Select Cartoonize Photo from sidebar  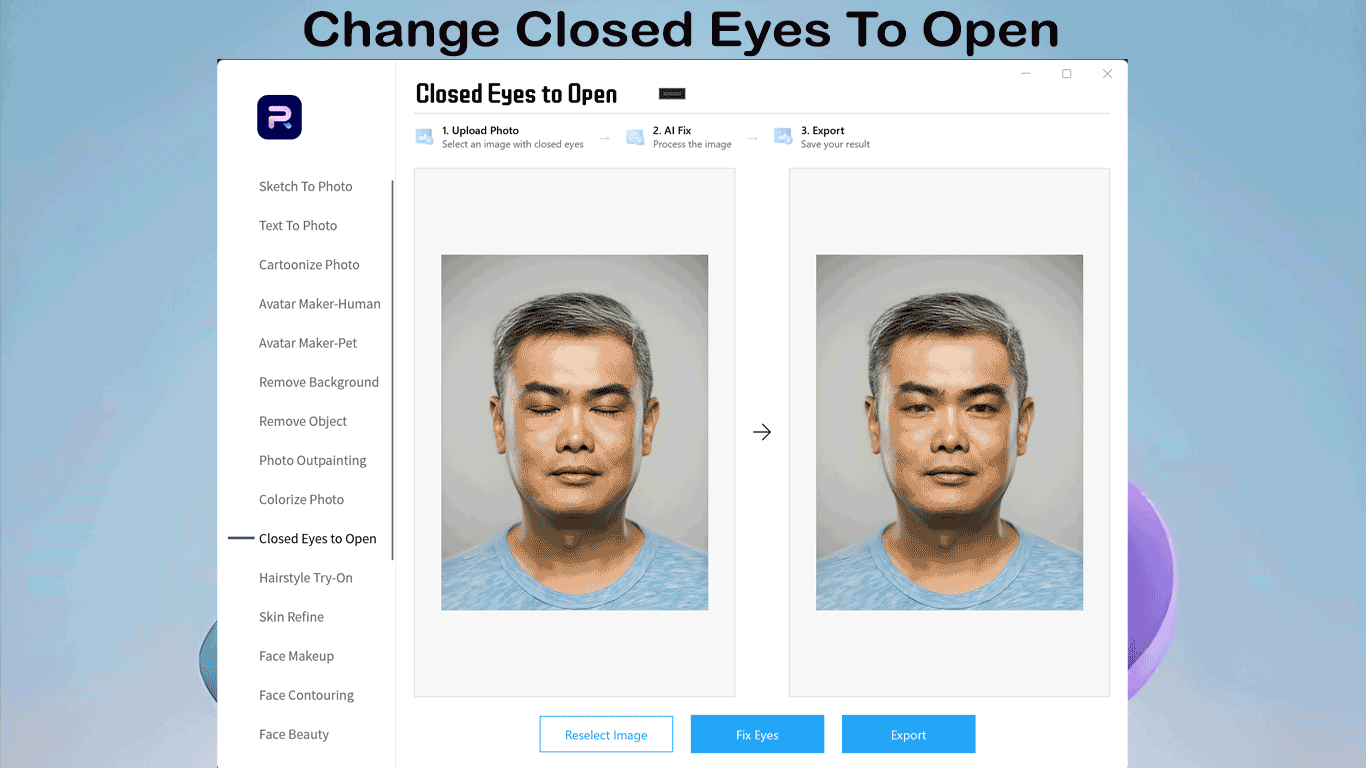[309, 265]
